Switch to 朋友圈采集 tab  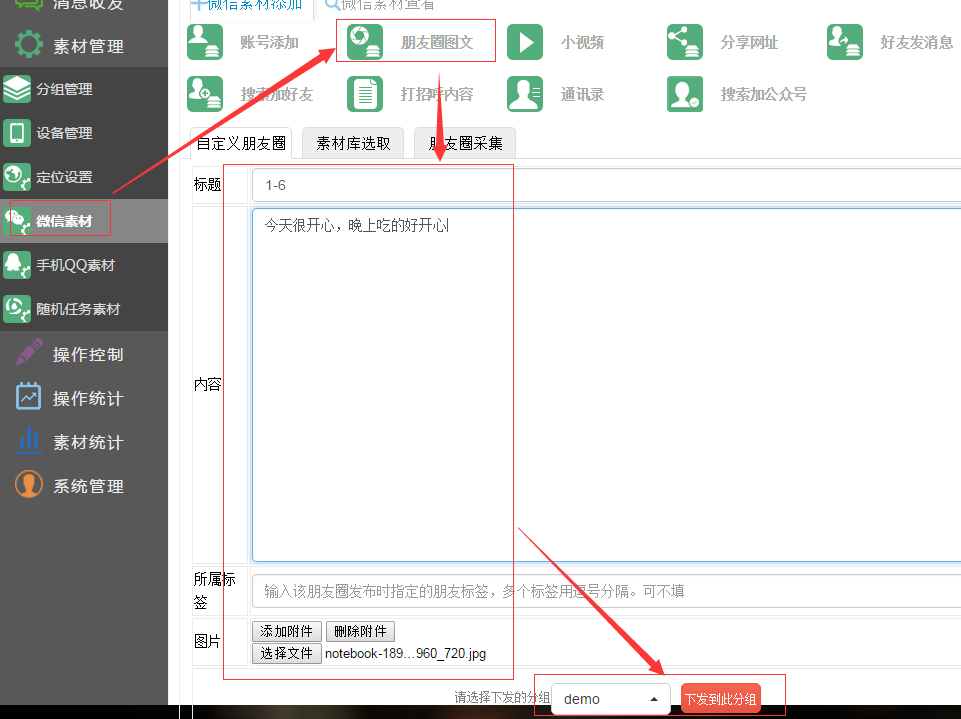point(465,143)
